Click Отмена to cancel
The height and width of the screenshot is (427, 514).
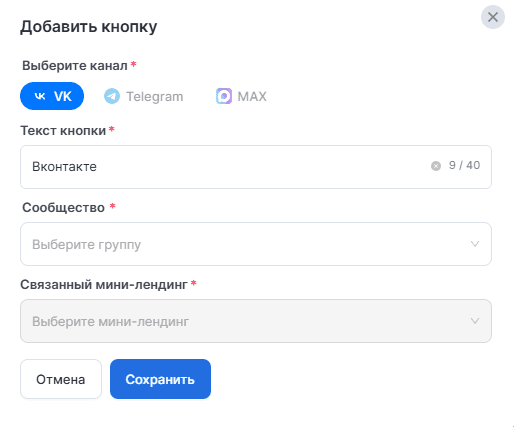point(61,379)
